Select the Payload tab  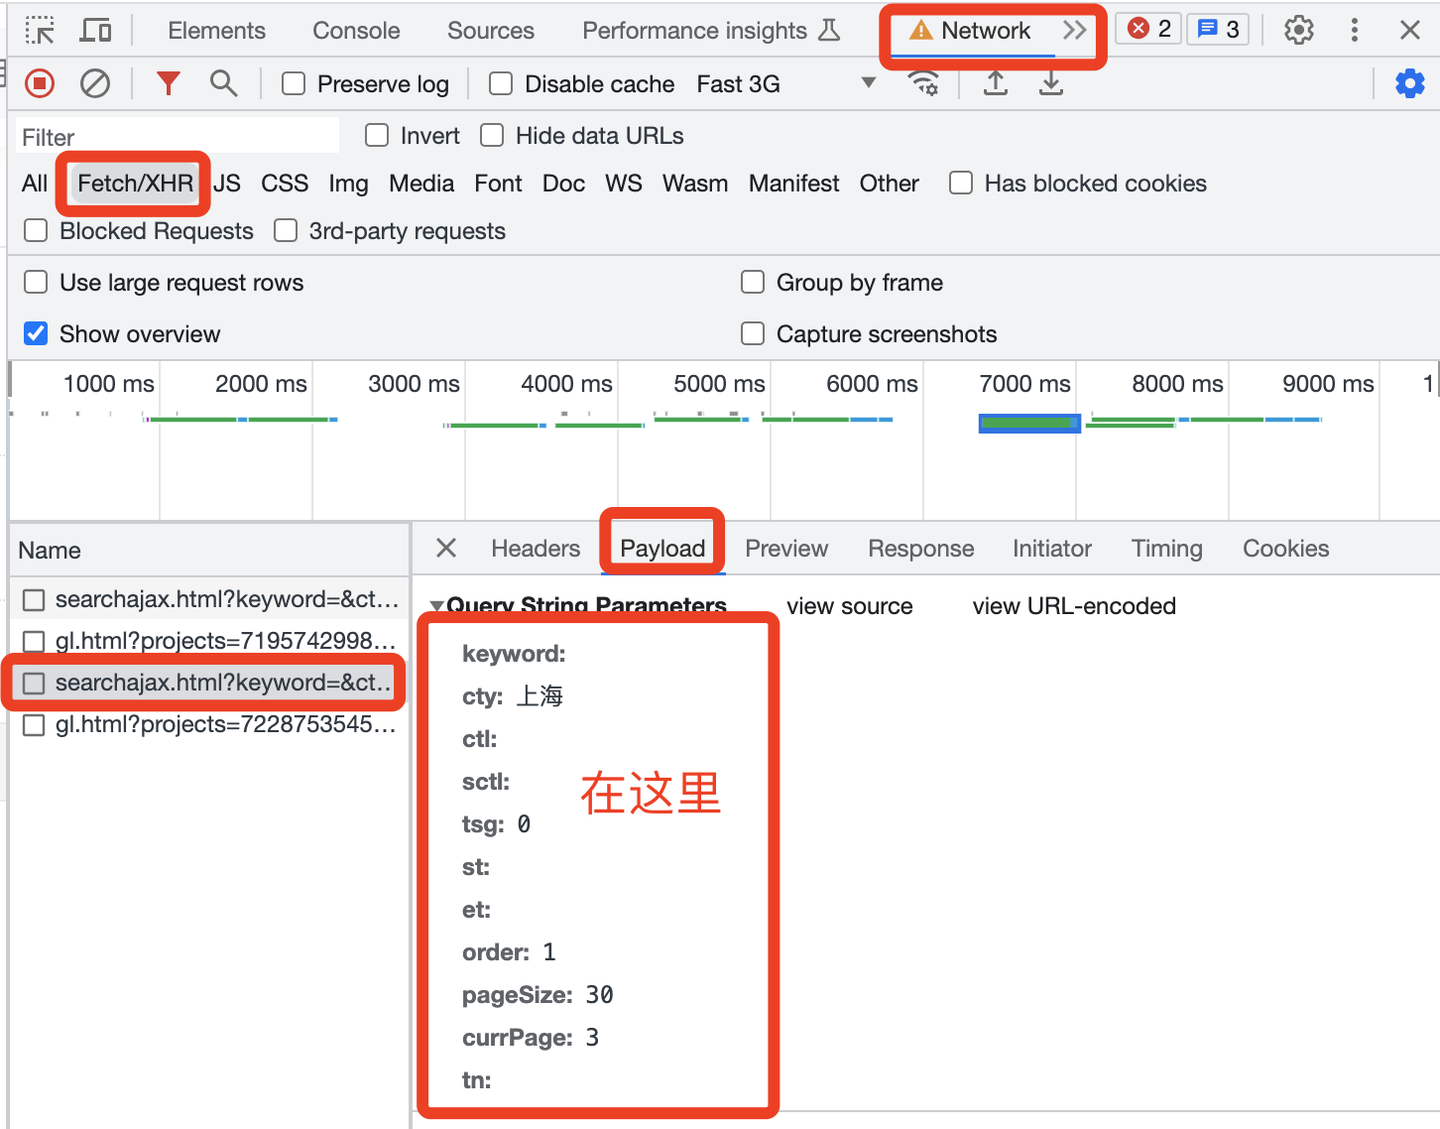pyautogui.click(x=663, y=549)
